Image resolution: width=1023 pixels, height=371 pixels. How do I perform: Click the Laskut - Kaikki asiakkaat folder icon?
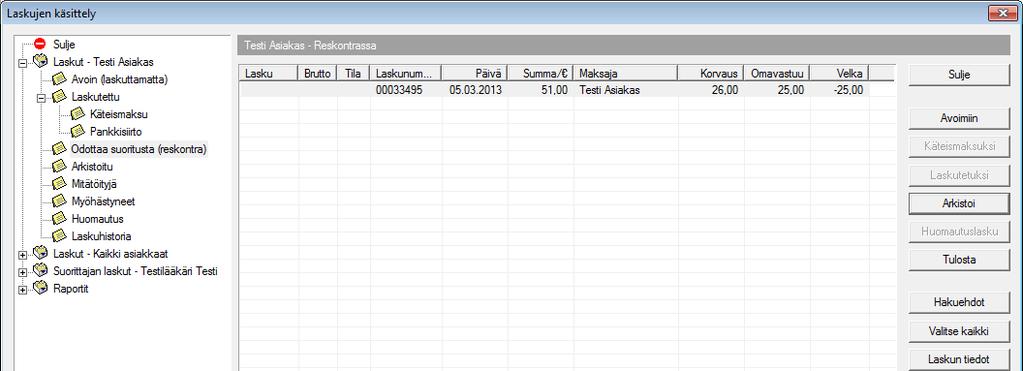[40, 254]
